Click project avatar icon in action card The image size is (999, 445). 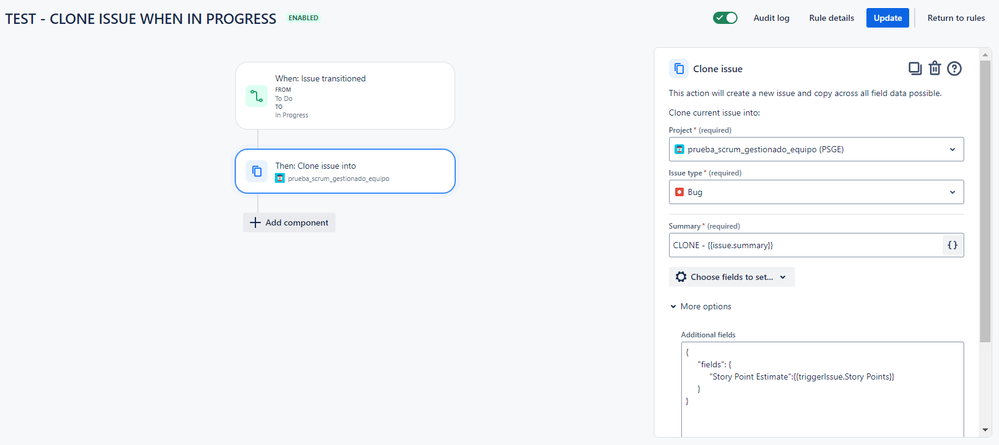tap(280, 179)
